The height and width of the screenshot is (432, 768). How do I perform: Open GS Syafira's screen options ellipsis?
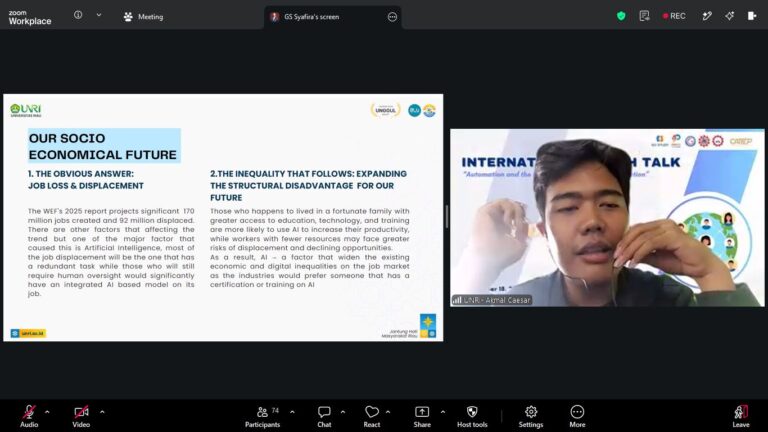392,17
